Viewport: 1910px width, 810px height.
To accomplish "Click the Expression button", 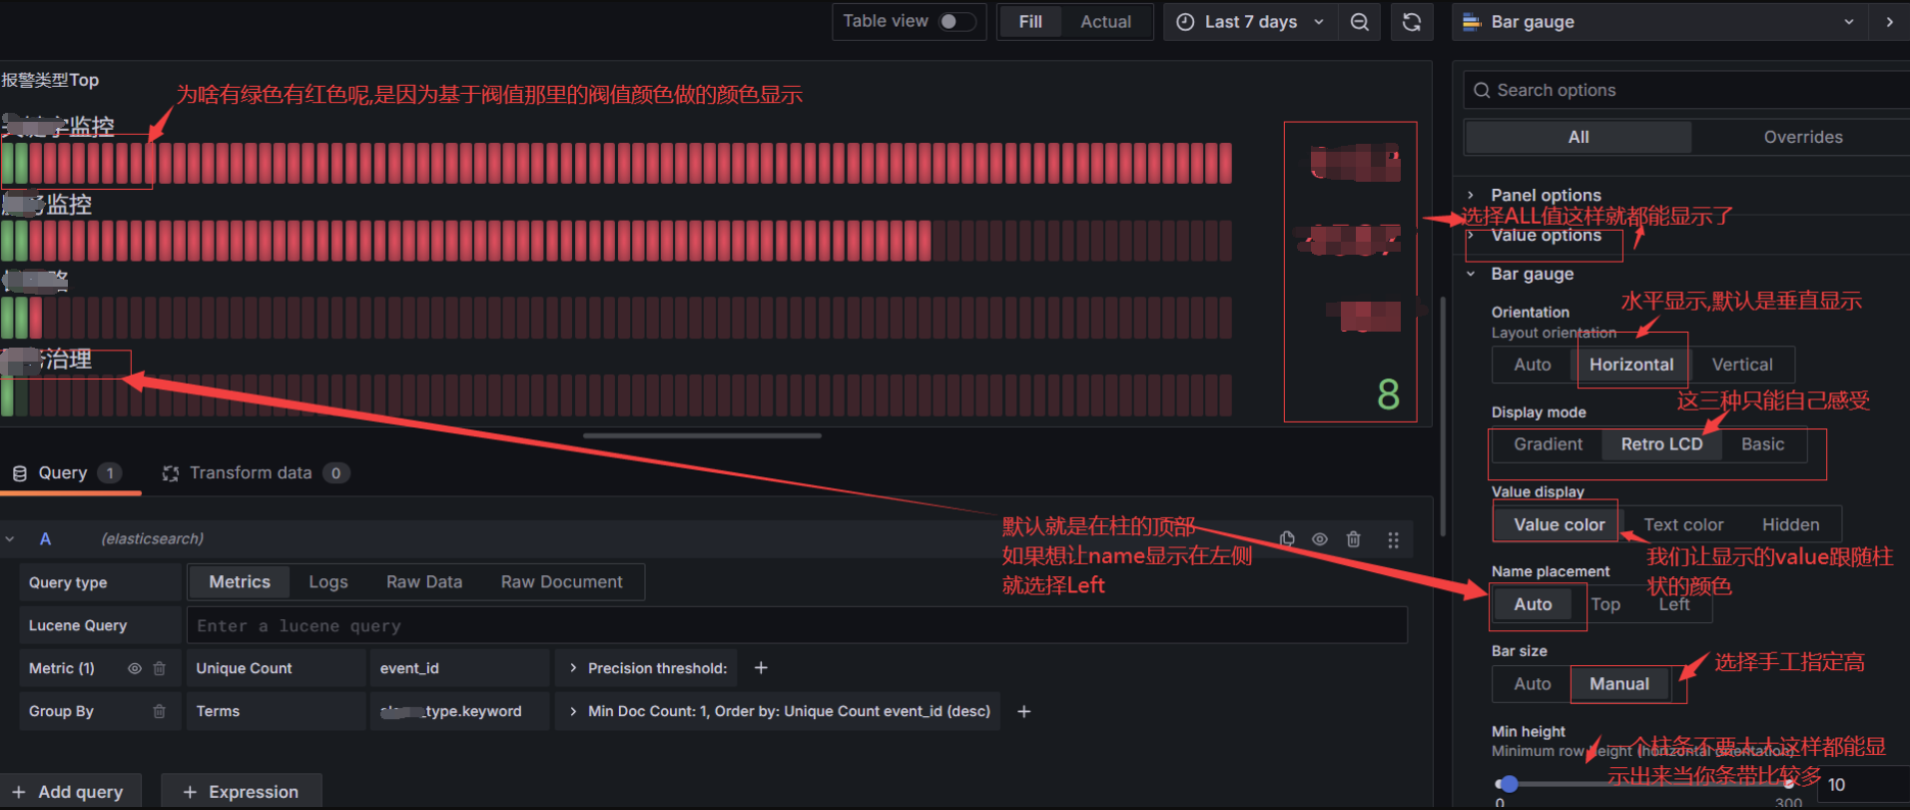I will 241,792.
